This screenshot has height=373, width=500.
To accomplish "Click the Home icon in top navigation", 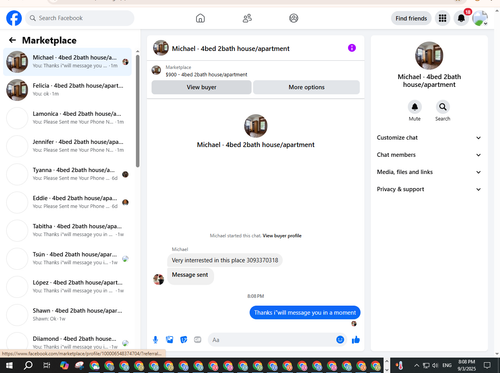I will coord(200,18).
